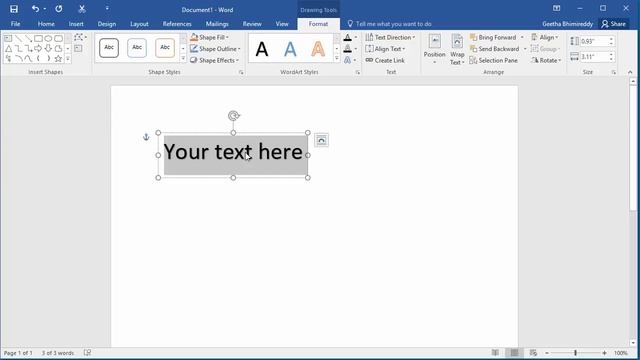This screenshot has height=360, width=640.
Task: Click the Text Fill color button
Action: tap(347, 38)
